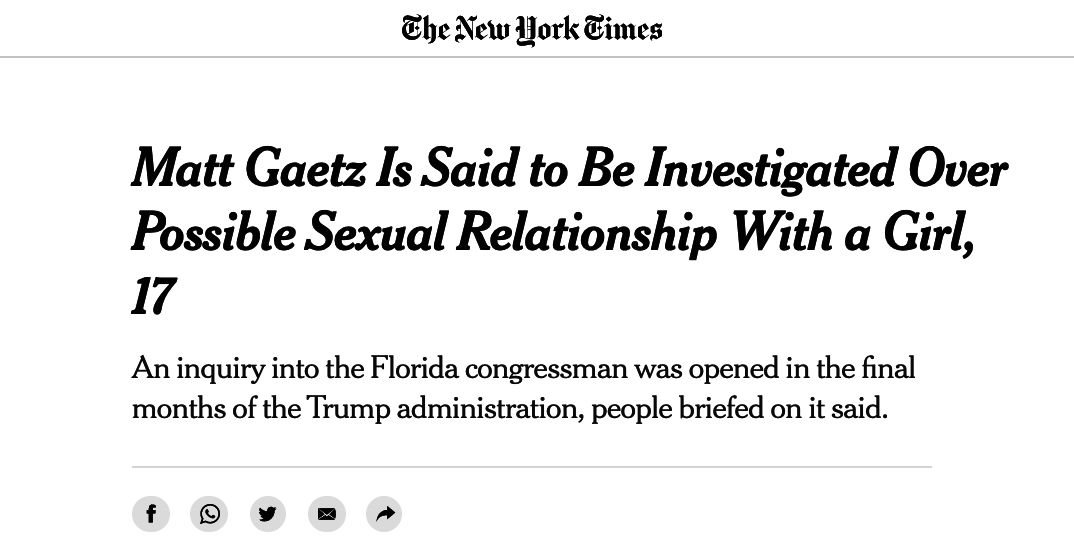This screenshot has height=552, width=1074.
Task: Go to The New York Times homepage logo
Action: pos(531,29)
